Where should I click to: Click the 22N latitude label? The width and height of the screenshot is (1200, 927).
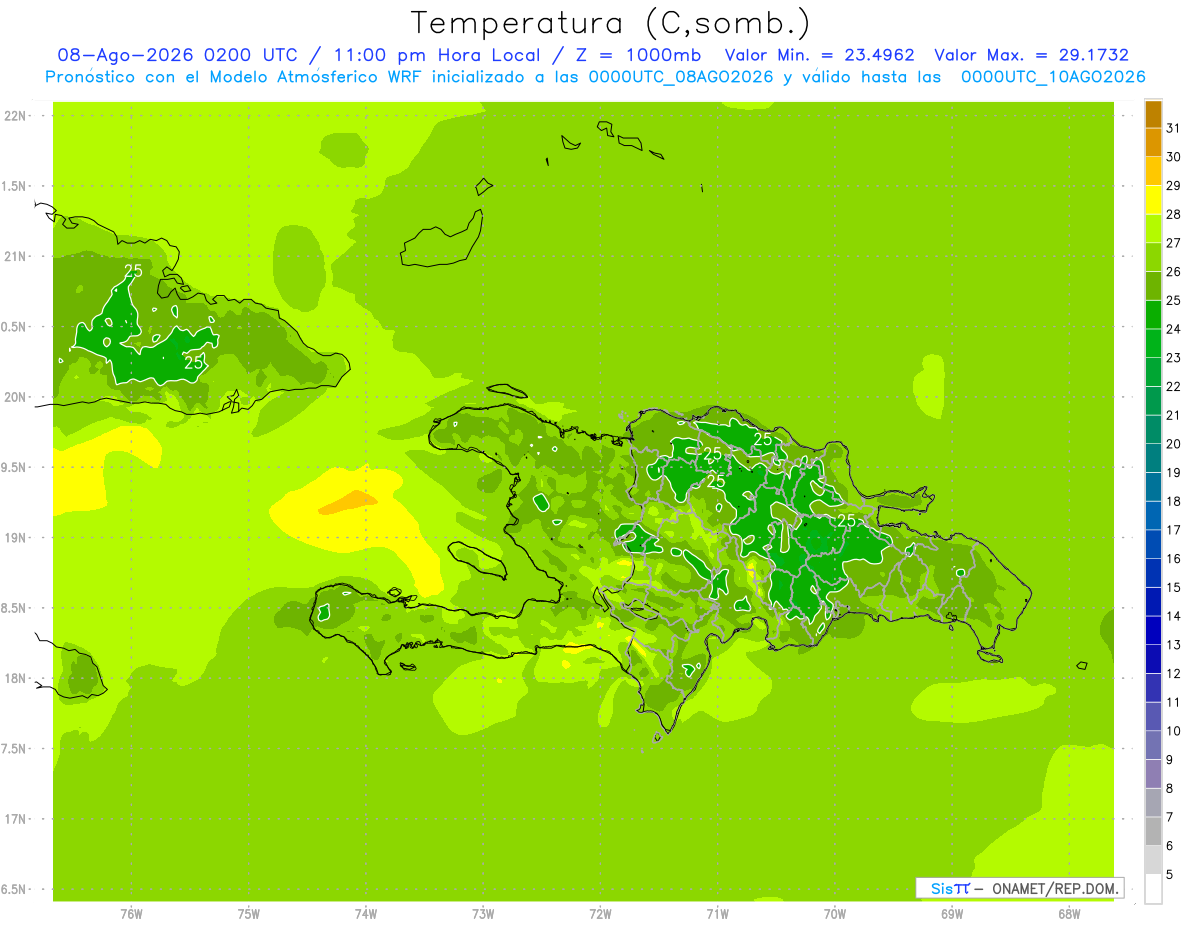pos(15,116)
